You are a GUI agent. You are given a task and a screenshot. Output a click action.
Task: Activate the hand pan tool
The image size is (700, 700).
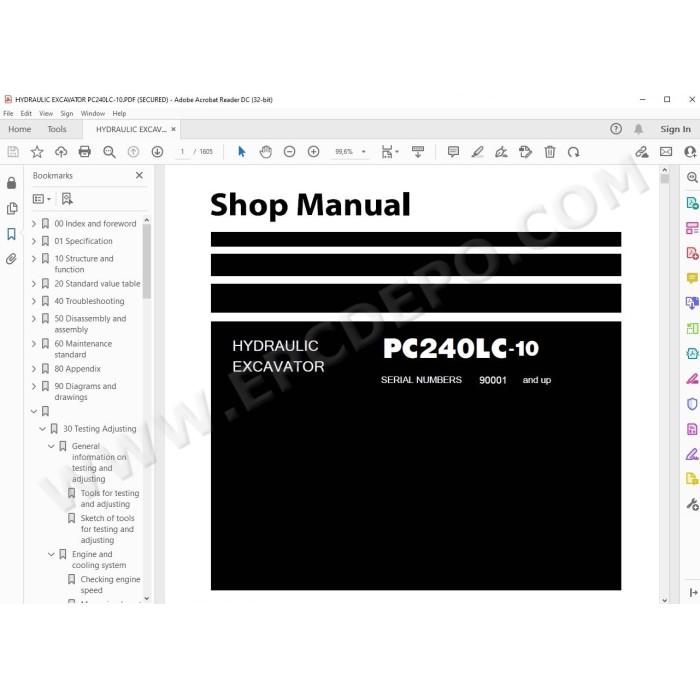click(266, 152)
